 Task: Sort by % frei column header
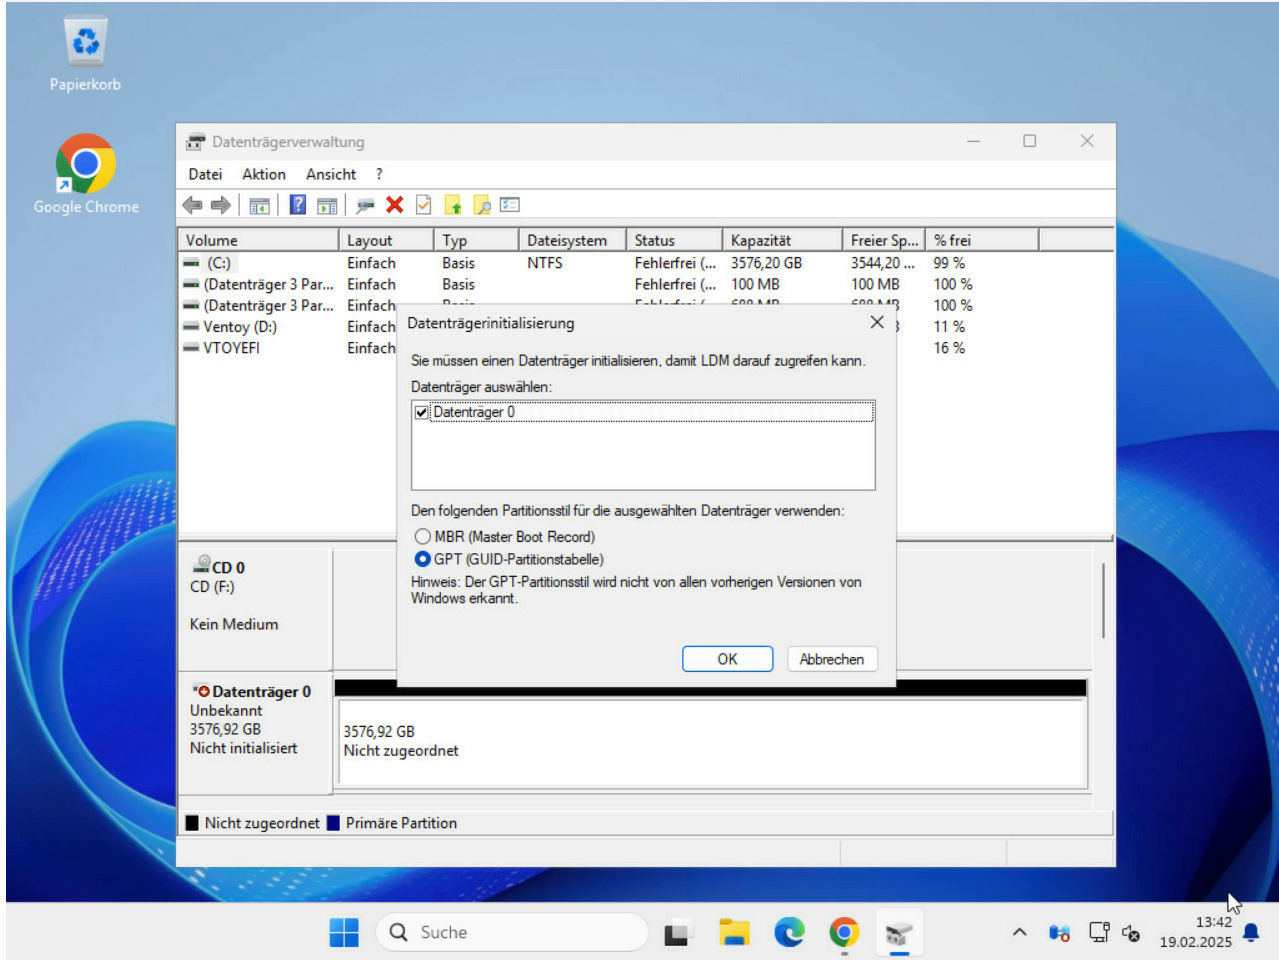(983, 240)
